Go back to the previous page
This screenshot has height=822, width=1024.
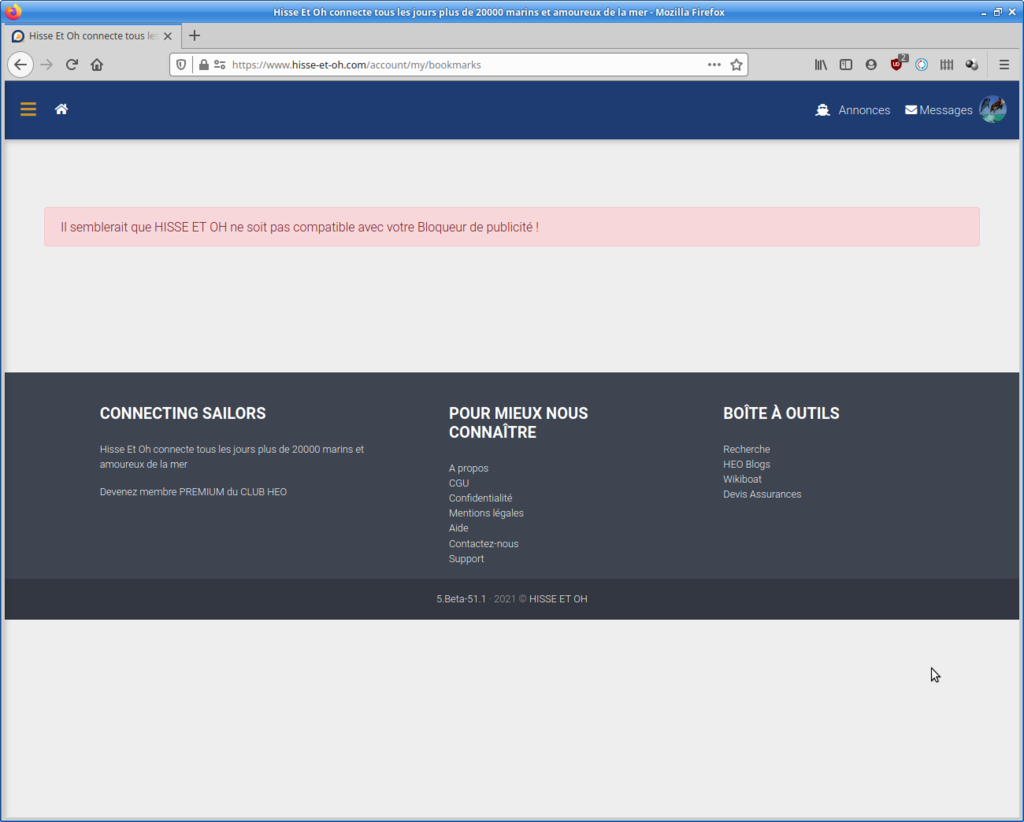(21, 65)
